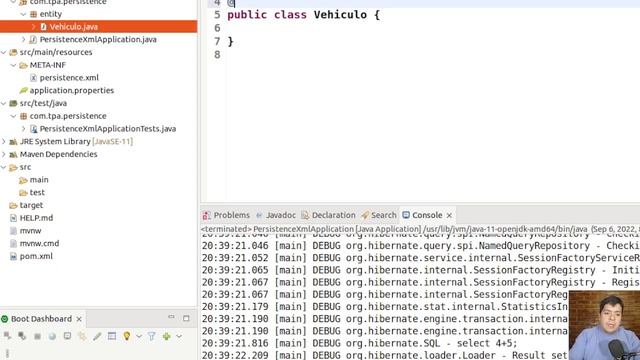This screenshot has height=360, width=640.
Task: Click the PersistenceXmlApplication.java file icon
Action: tap(33, 39)
